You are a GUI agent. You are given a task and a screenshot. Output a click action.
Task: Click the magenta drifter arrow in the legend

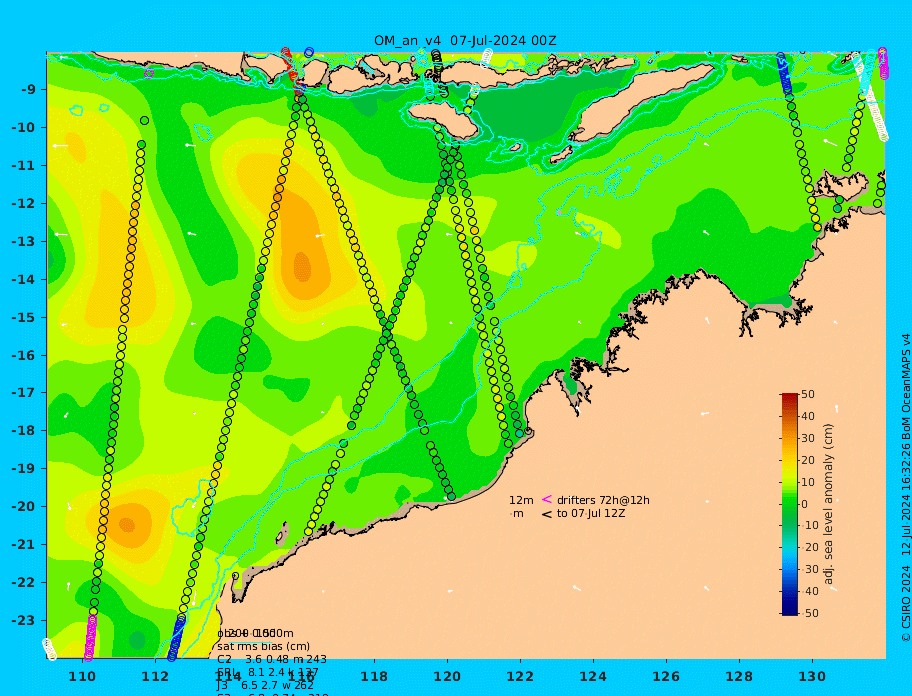tap(547, 499)
